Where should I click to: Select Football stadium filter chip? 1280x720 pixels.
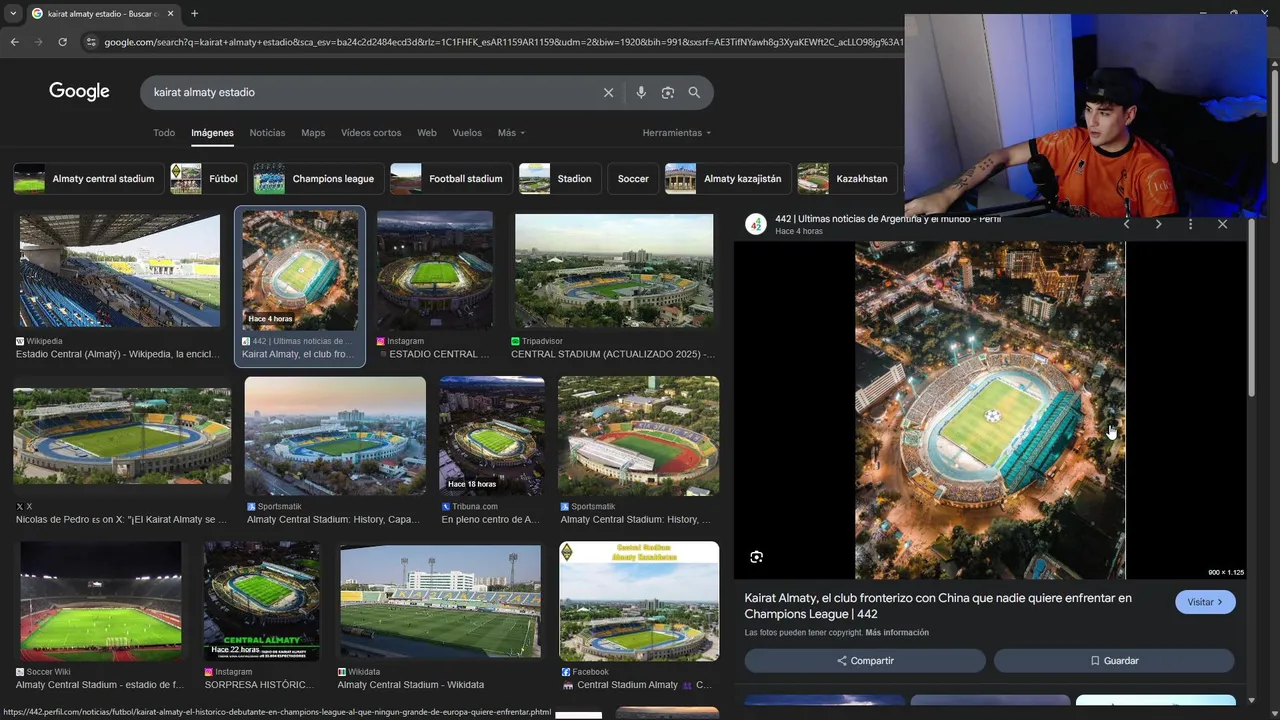(x=450, y=179)
